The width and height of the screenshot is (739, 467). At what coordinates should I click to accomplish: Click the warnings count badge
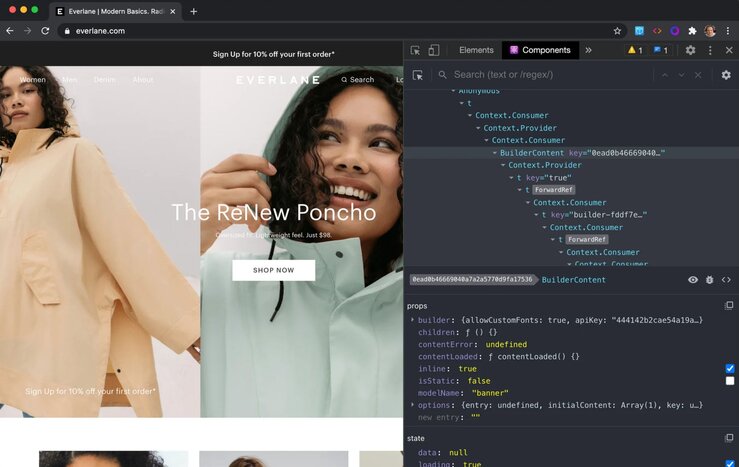pyautogui.click(x=635, y=50)
